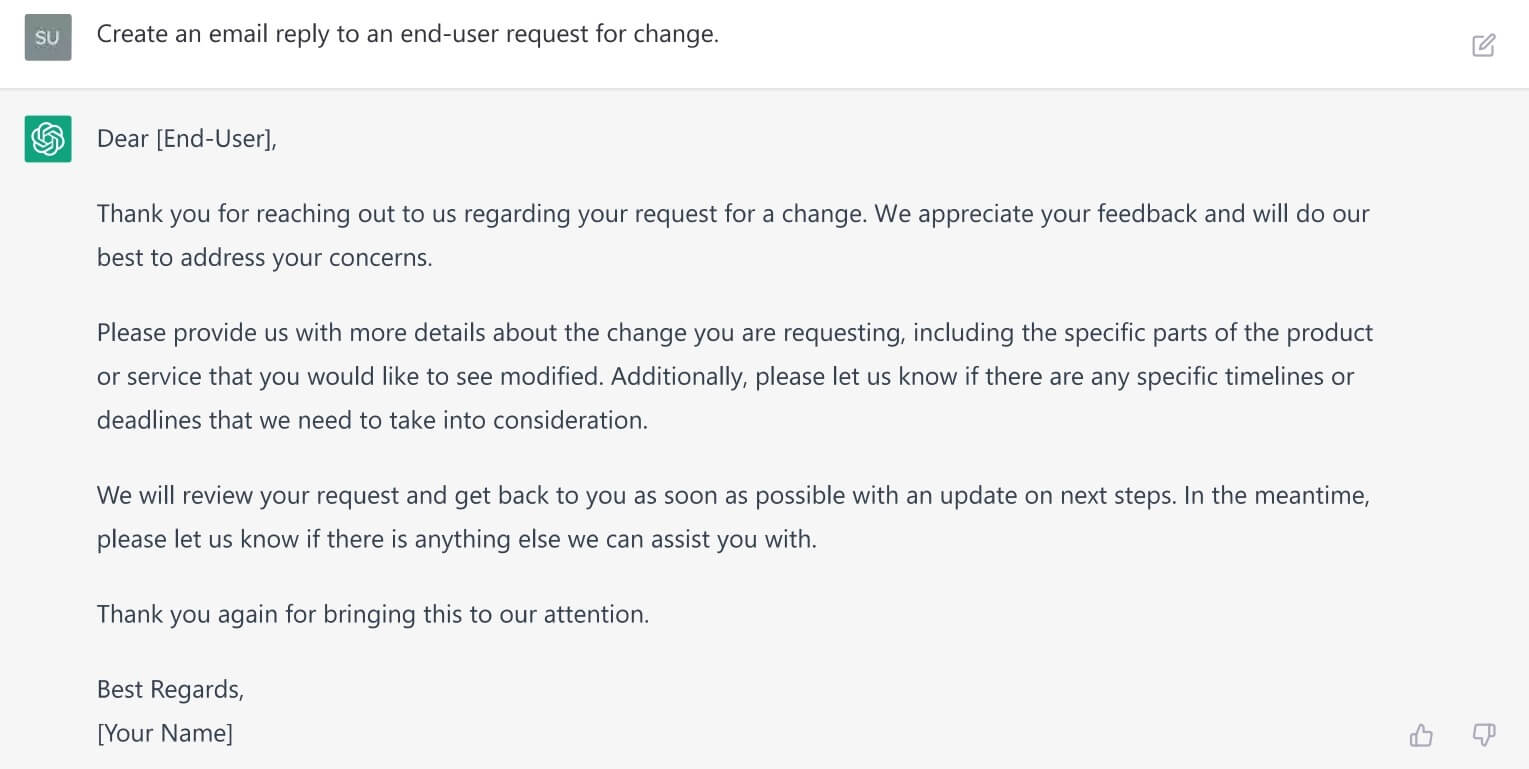Click the "Thank you again for bringing" sentence
1529x769 pixels.
coord(373,614)
